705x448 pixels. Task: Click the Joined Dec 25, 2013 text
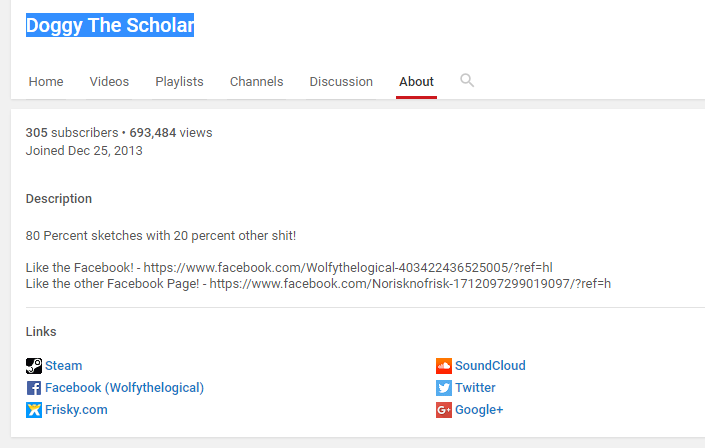pos(84,151)
